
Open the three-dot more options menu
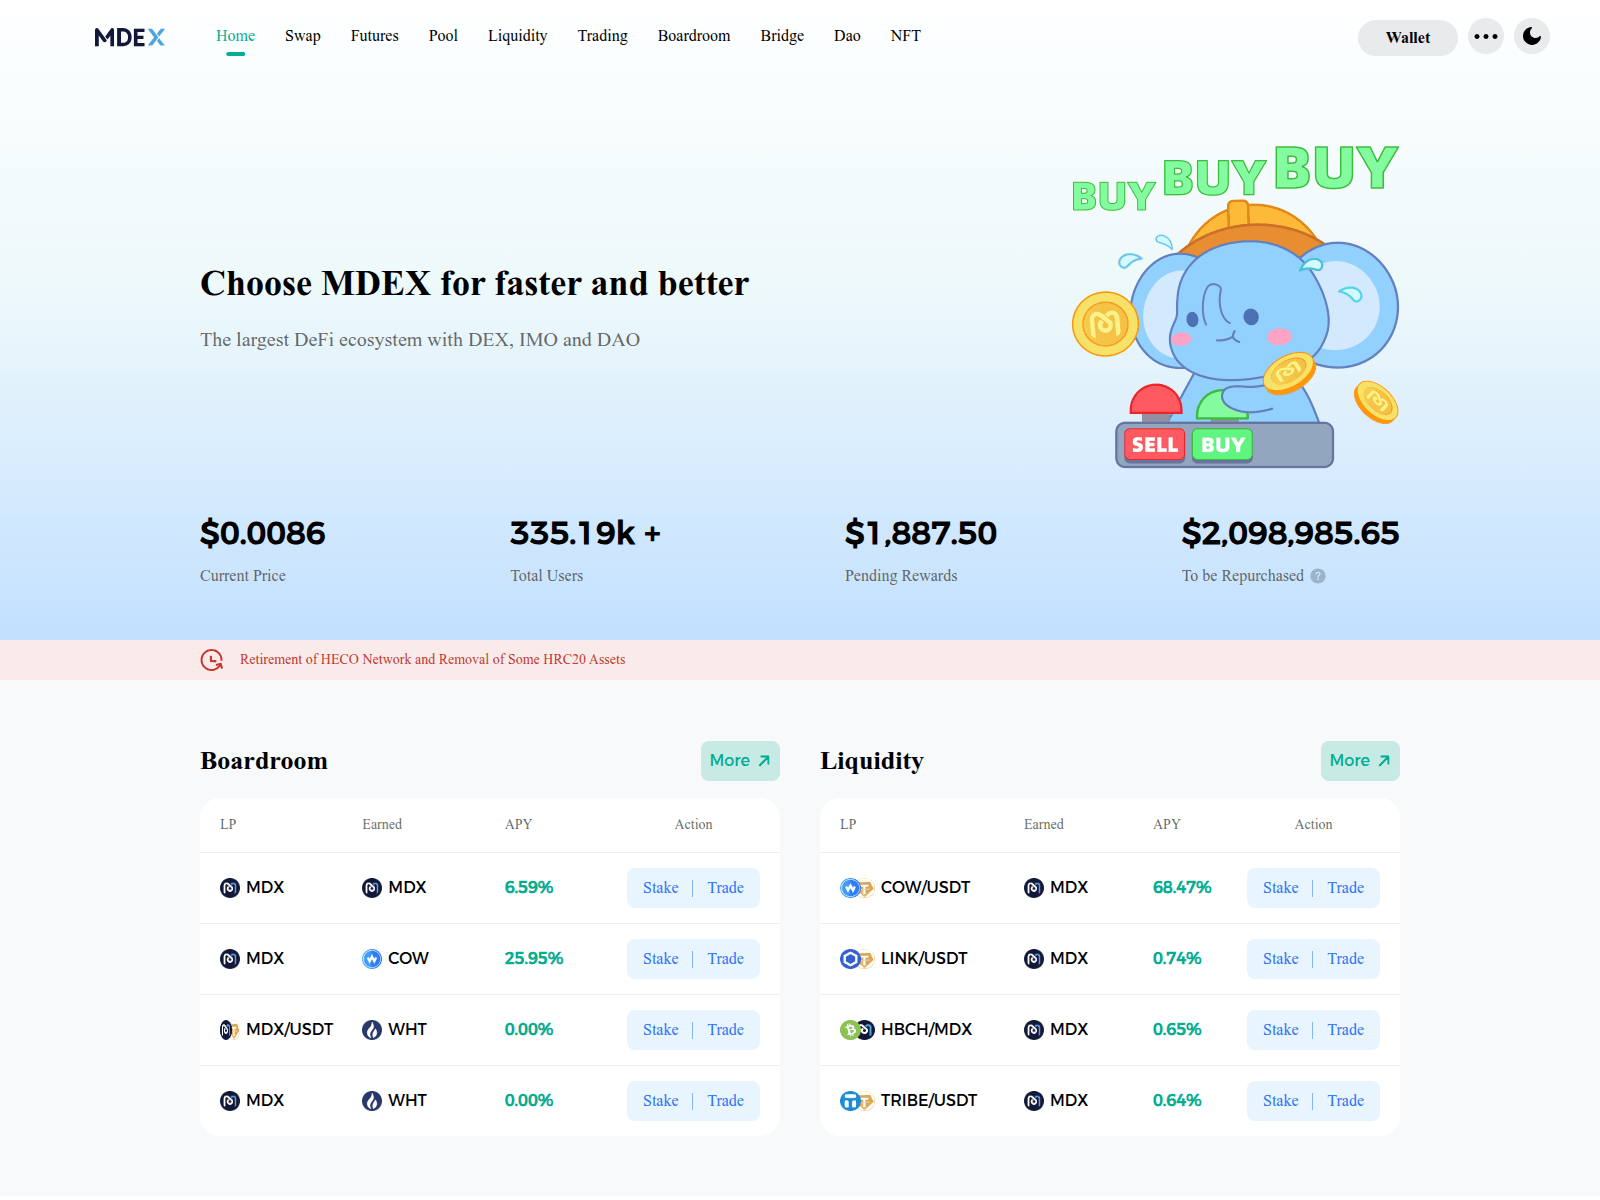point(1486,37)
